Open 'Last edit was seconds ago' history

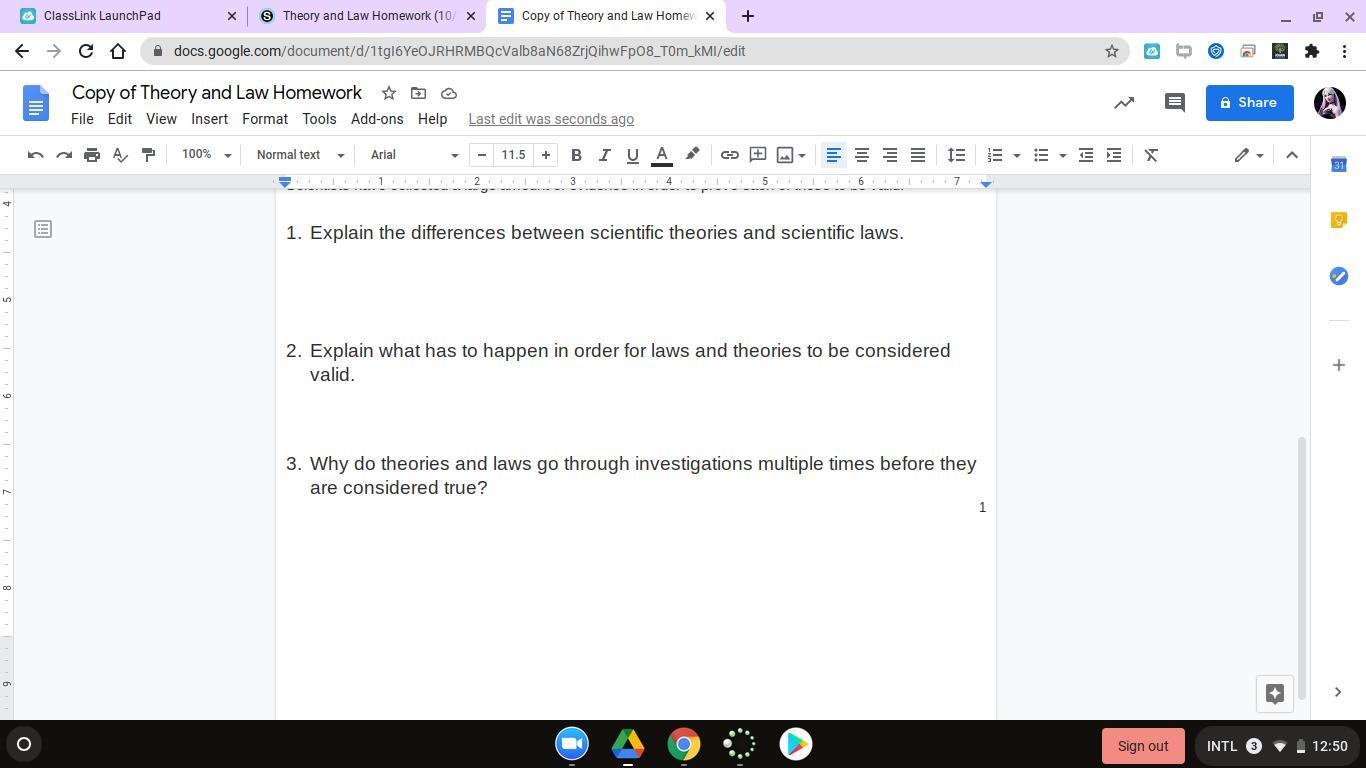[x=551, y=119]
